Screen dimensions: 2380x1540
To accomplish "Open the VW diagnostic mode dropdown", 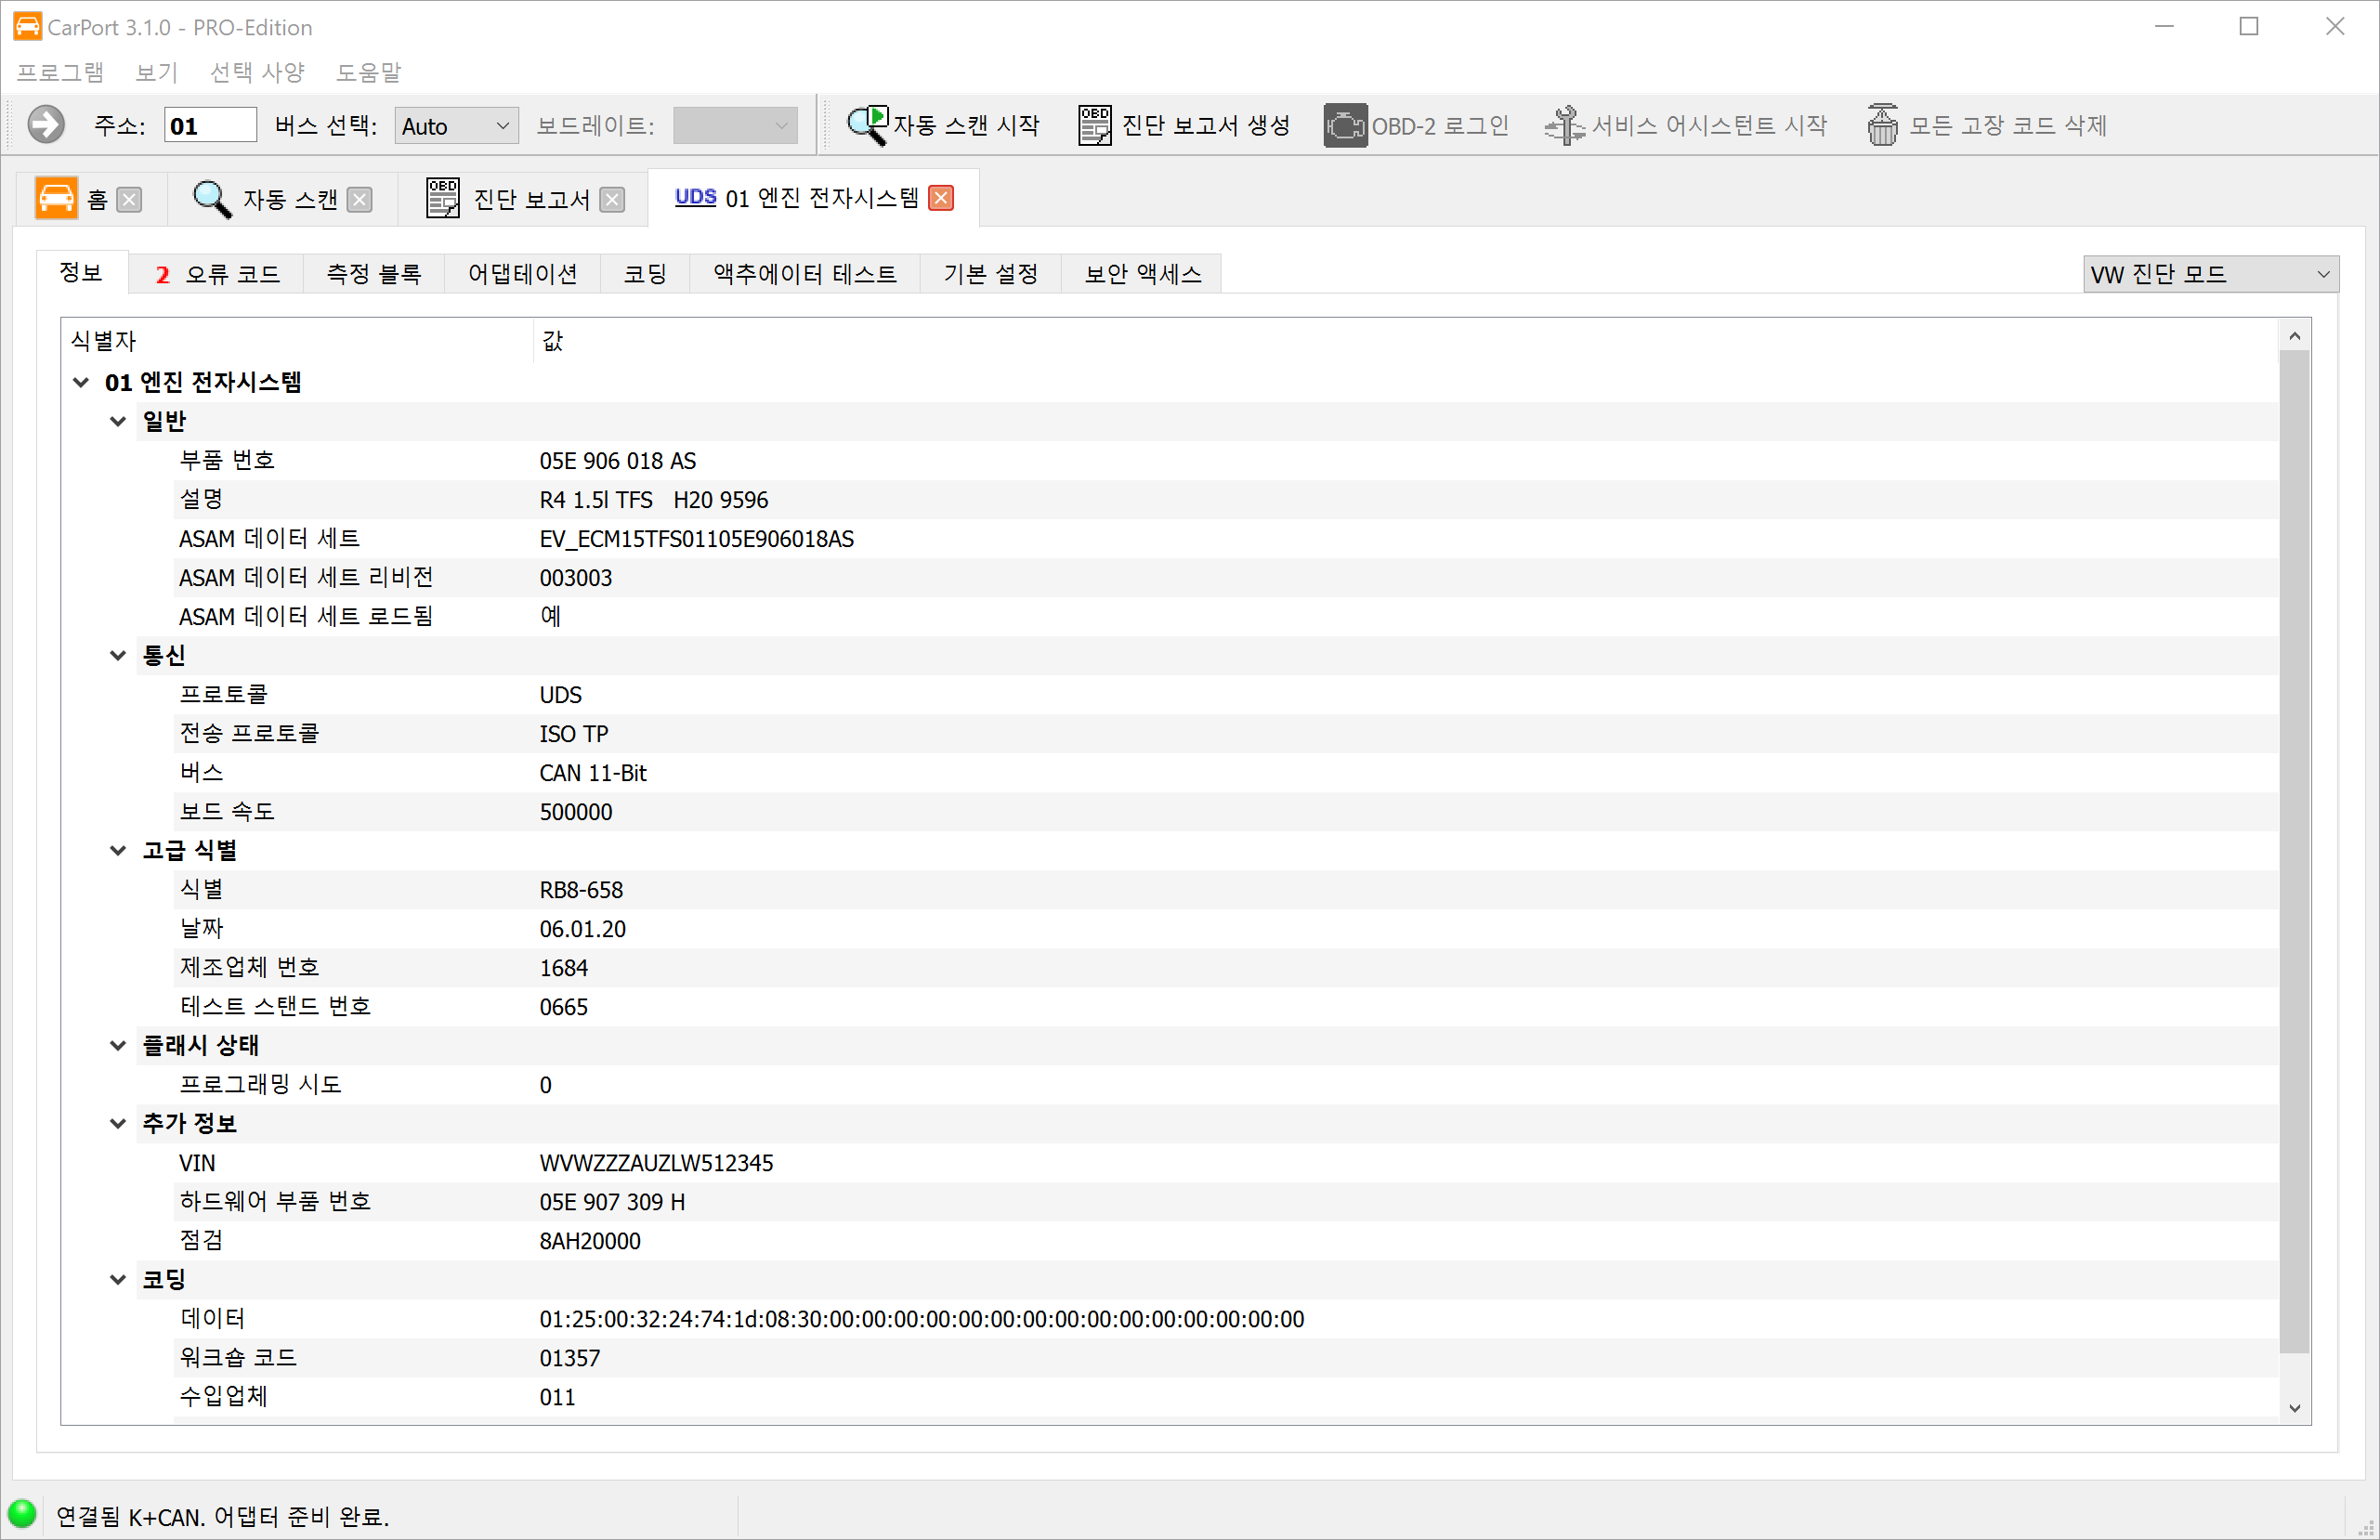I will [2210, 274].
